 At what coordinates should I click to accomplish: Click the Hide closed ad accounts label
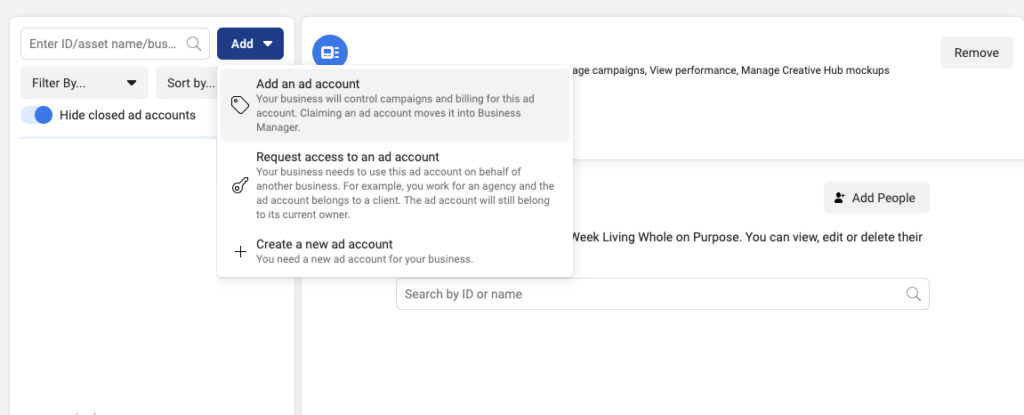click(127, 115)
